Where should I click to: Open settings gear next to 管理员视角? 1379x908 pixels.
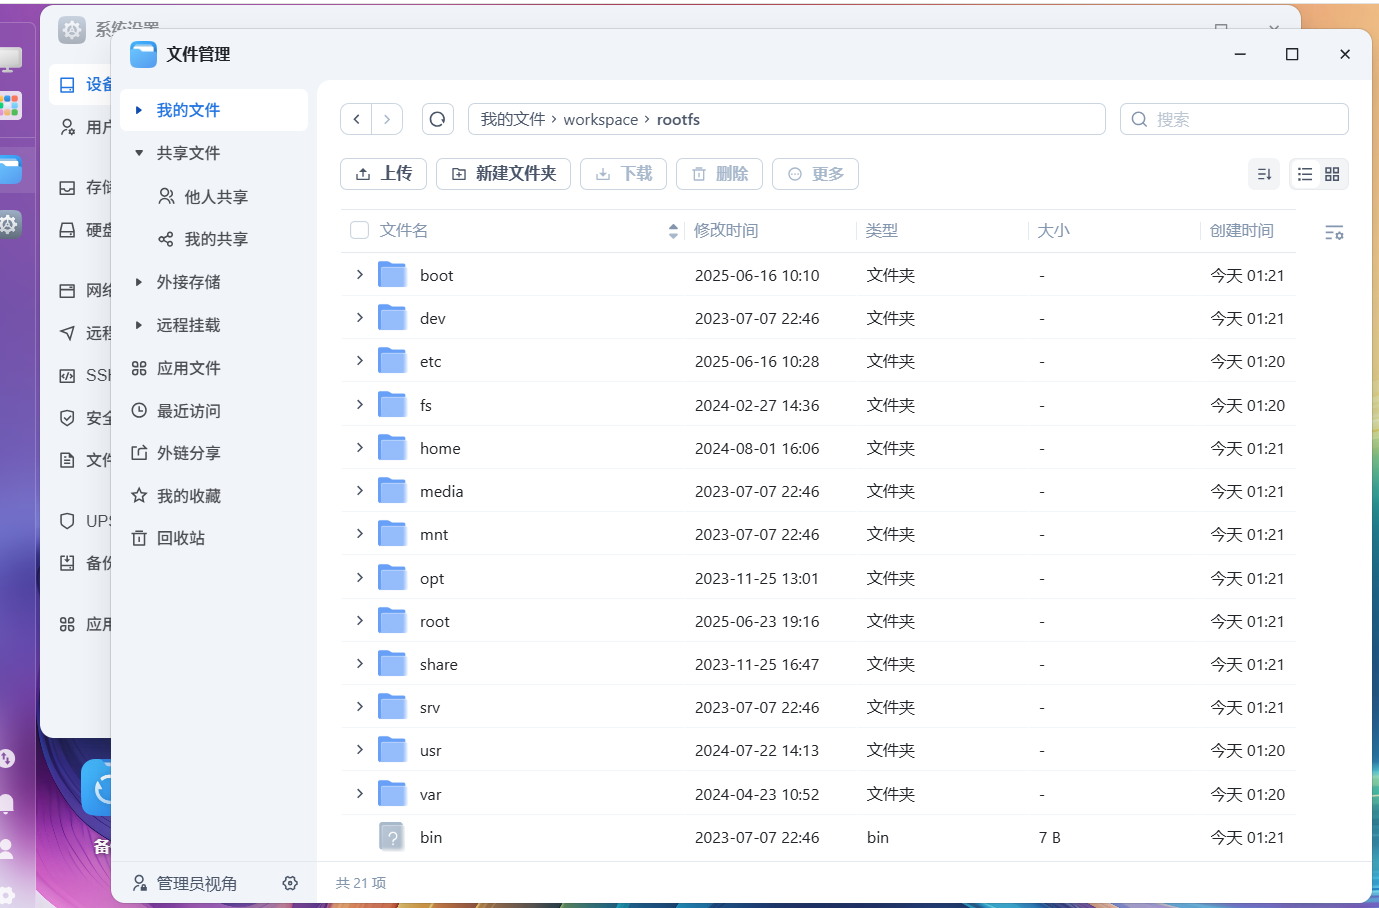290,883
